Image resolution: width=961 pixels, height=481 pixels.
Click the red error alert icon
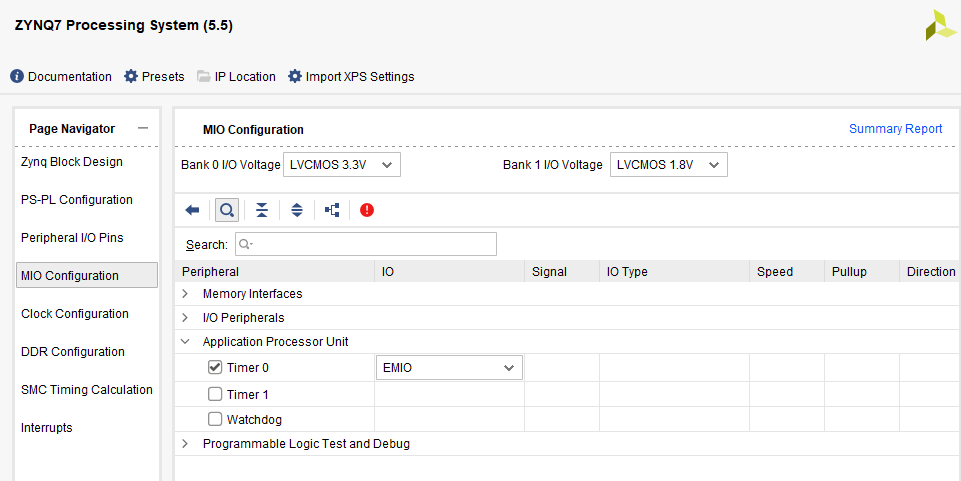pyautogui.click(x=367, y=210)
